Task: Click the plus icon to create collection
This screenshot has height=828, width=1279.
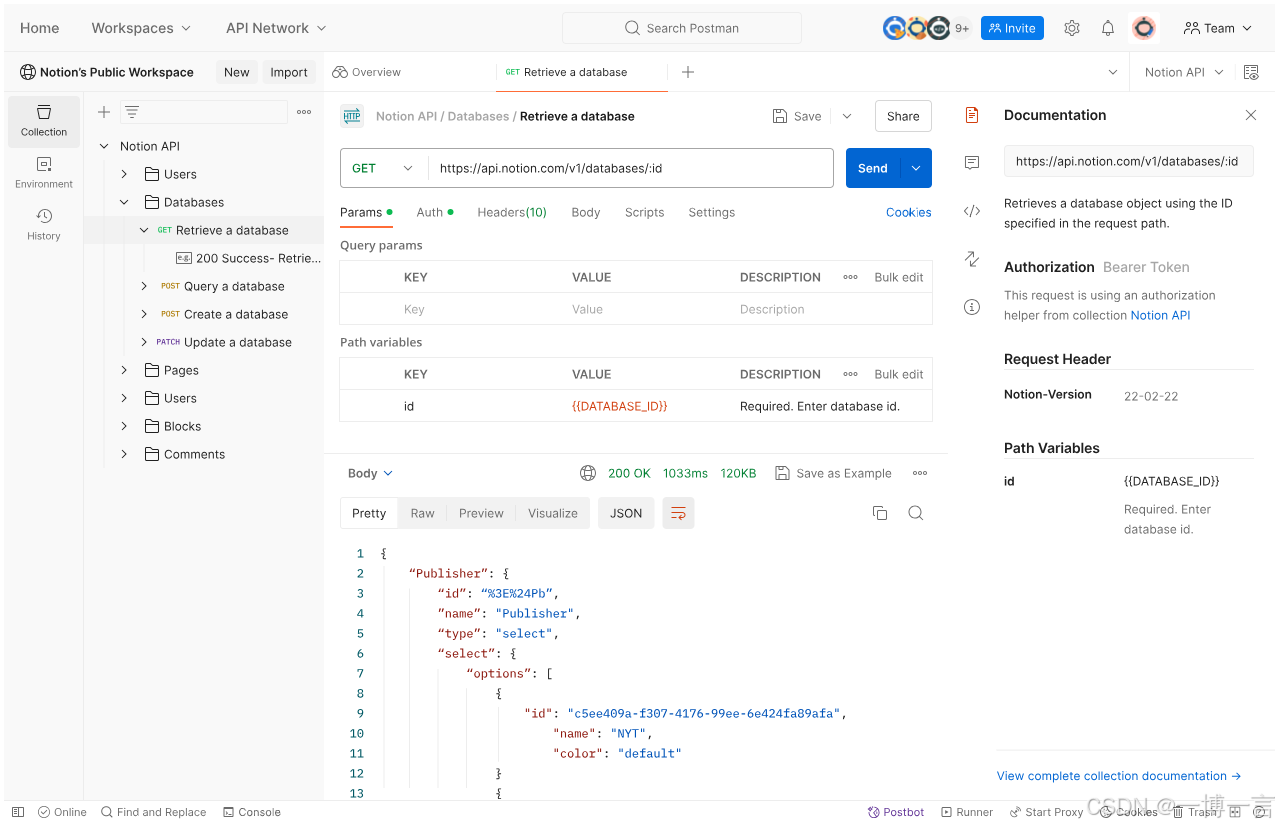Action: [103, 112]
